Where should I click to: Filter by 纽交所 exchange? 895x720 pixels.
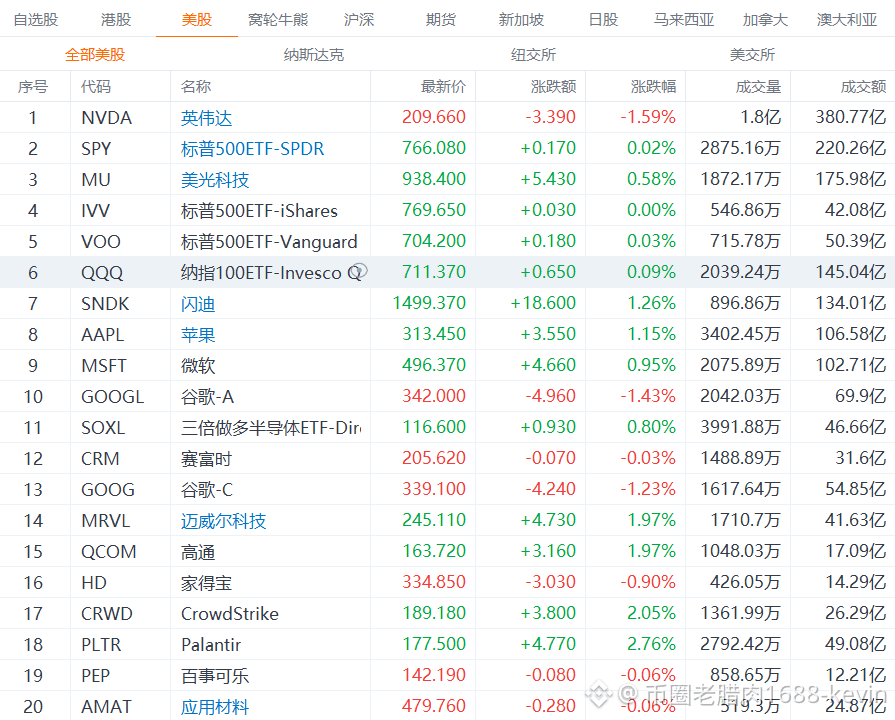pyautogui.click(x=533, y=55)
